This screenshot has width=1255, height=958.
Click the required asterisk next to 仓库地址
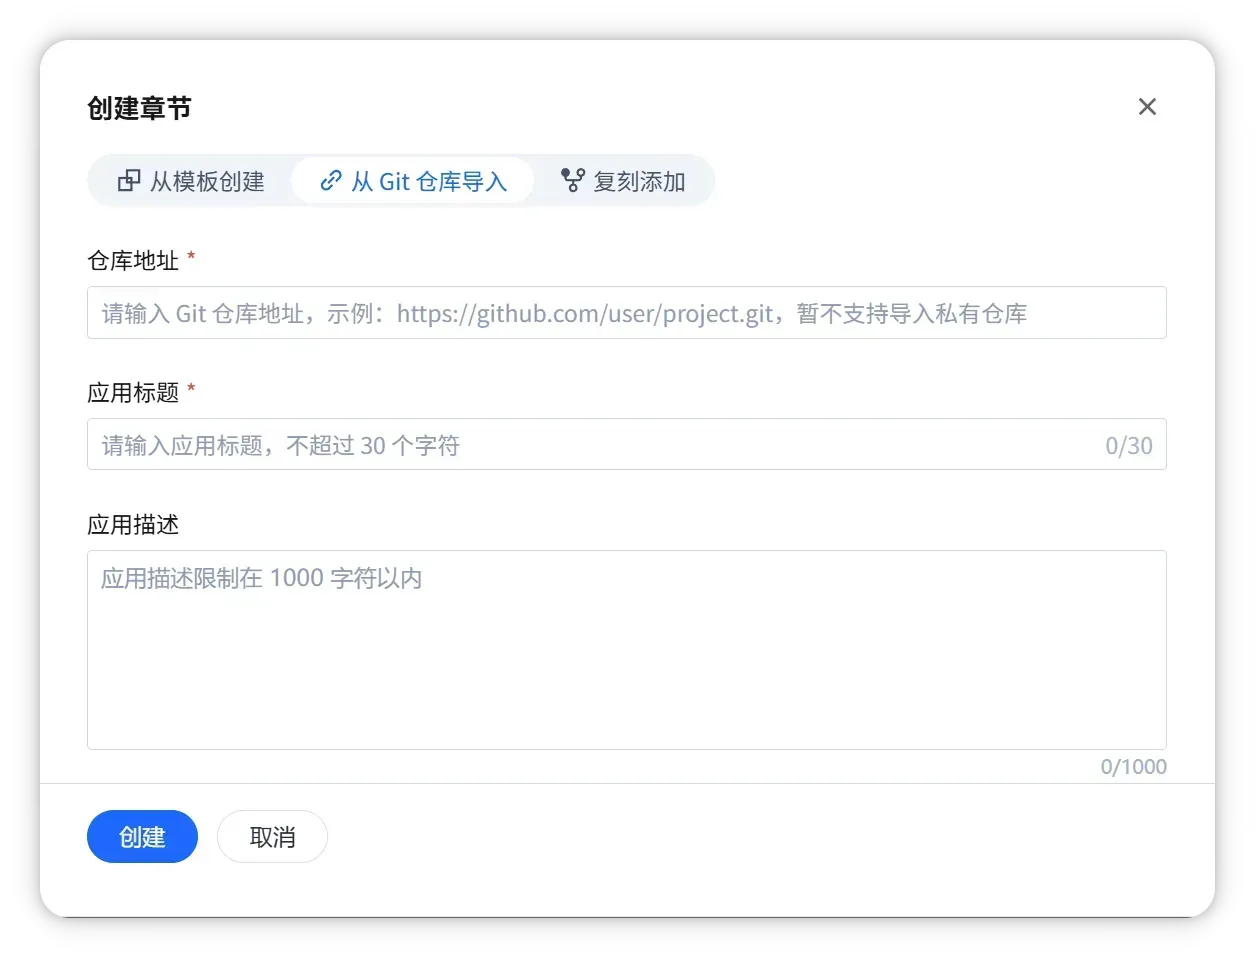(191, 258)
